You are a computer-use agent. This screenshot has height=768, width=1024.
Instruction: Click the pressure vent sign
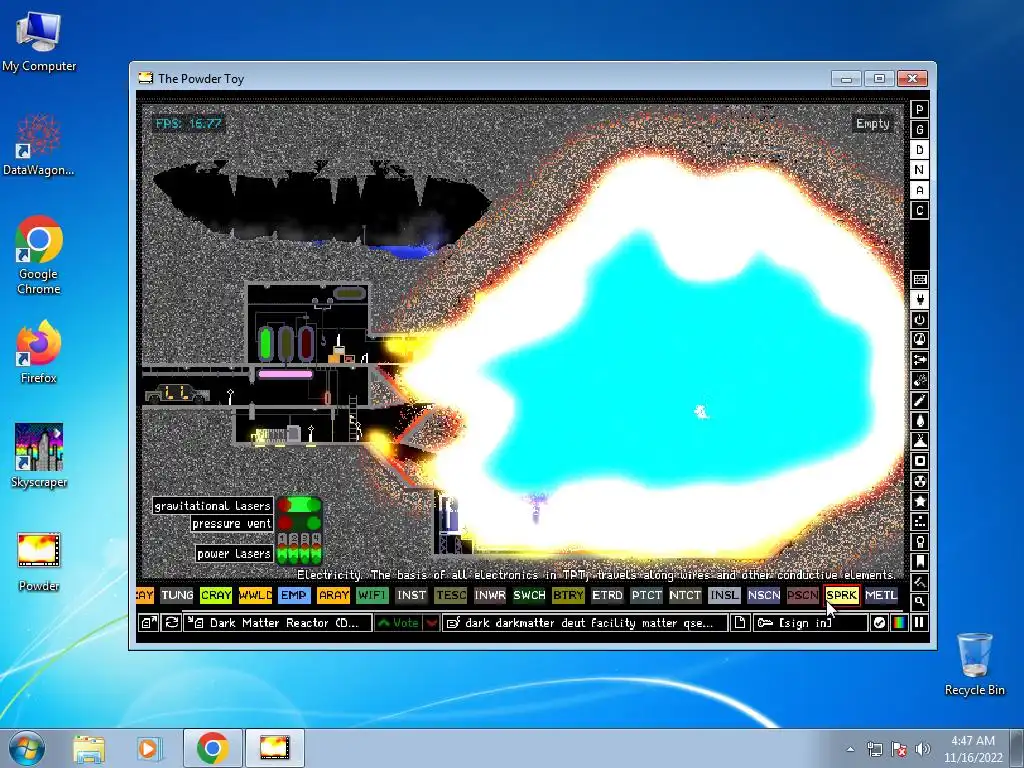click(232, 524)
